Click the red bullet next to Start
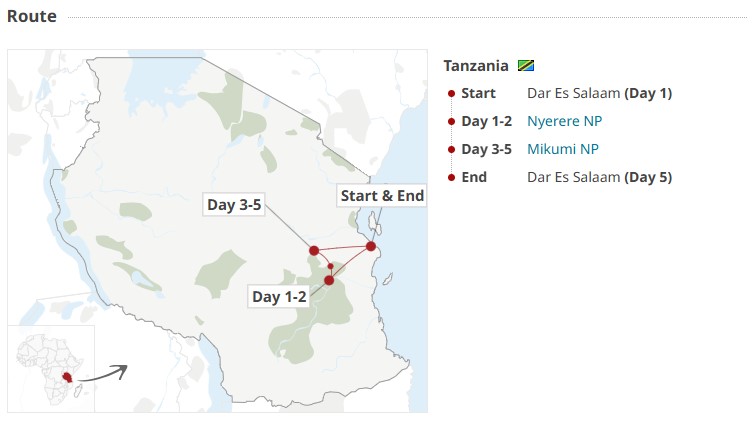 452,93
